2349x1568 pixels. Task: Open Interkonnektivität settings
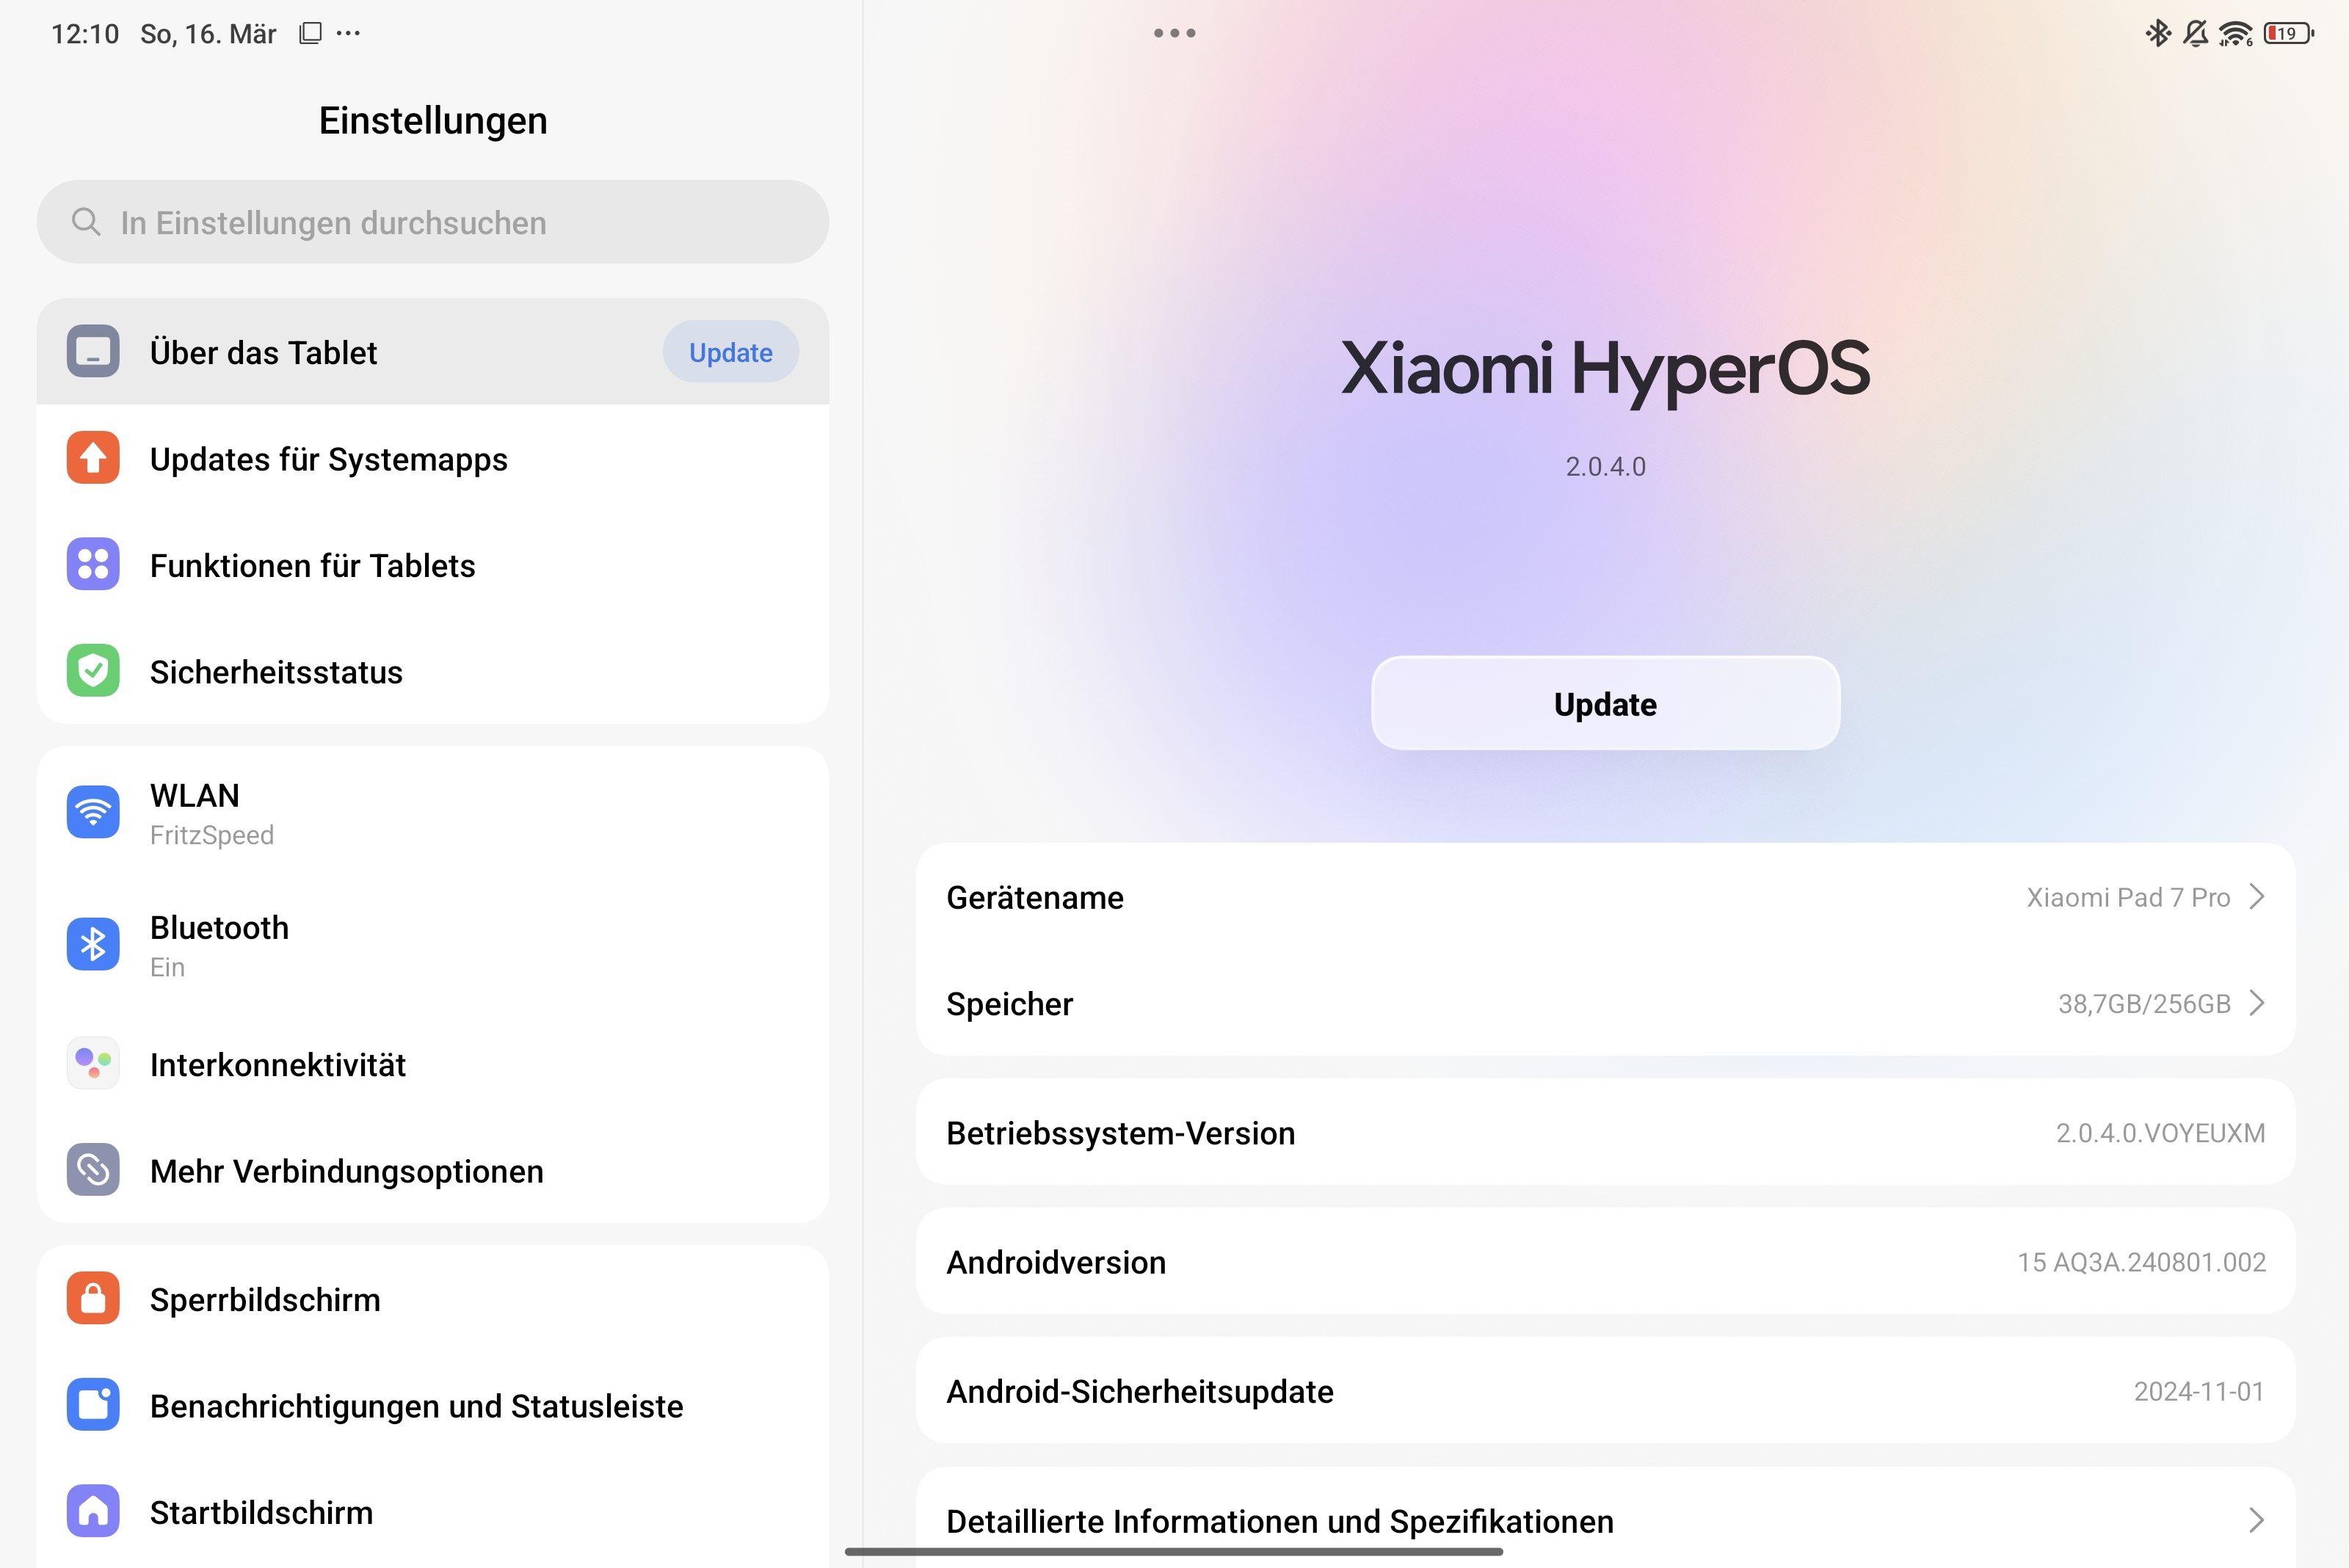coord(433,1064)
